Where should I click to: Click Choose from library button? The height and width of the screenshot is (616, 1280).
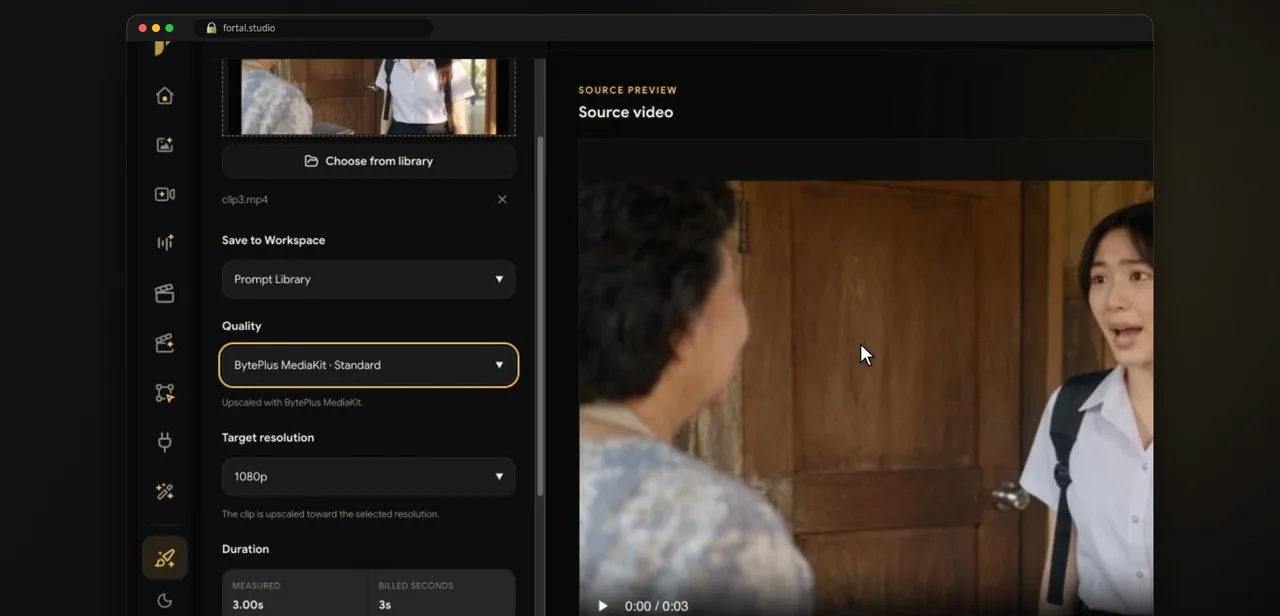pyautogui.click(x=368, y=161)
